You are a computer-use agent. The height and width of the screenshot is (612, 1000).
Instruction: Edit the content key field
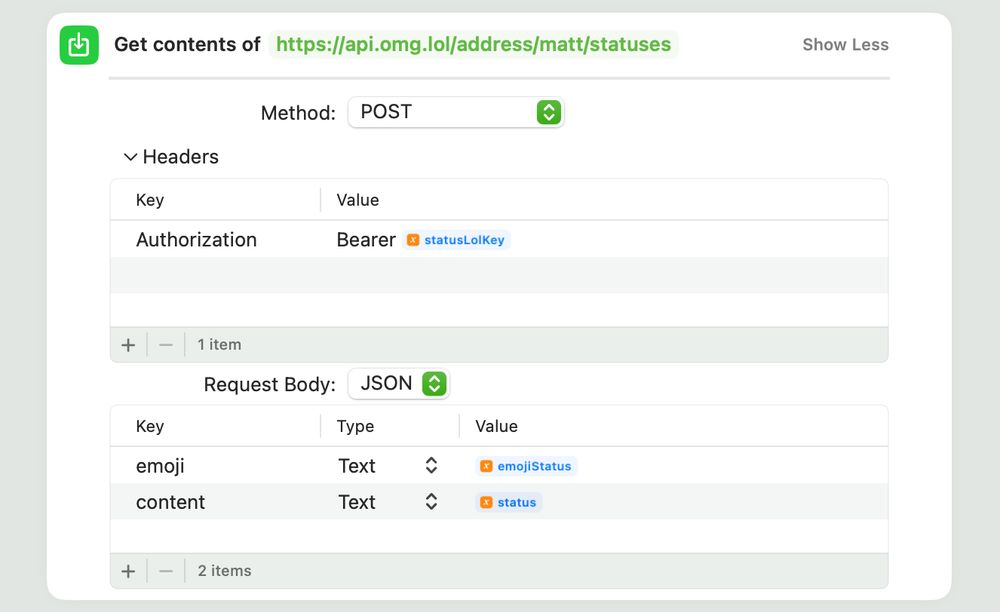pyautogui.click(x=170, y=502)
